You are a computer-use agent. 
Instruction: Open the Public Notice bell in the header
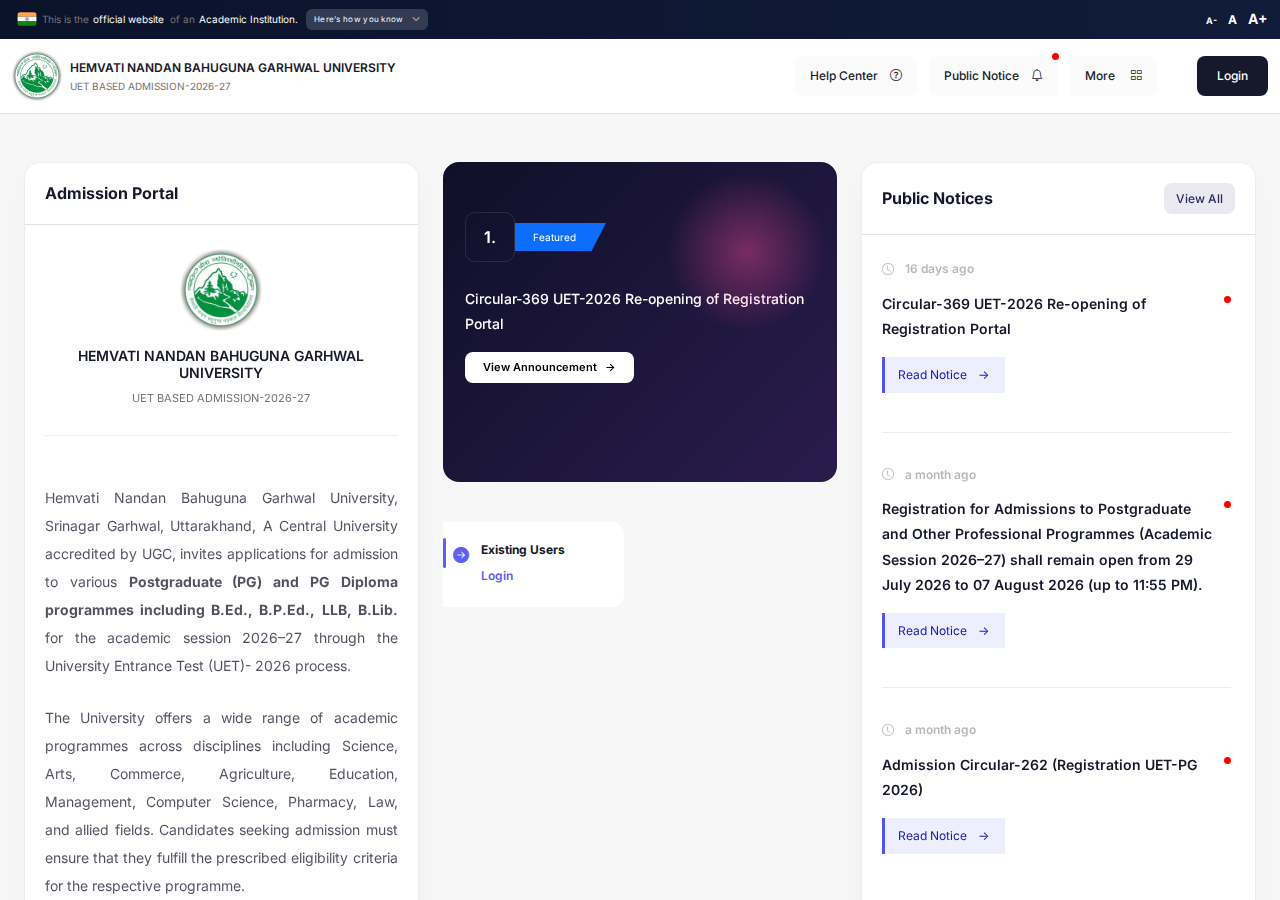coord(993,76)
